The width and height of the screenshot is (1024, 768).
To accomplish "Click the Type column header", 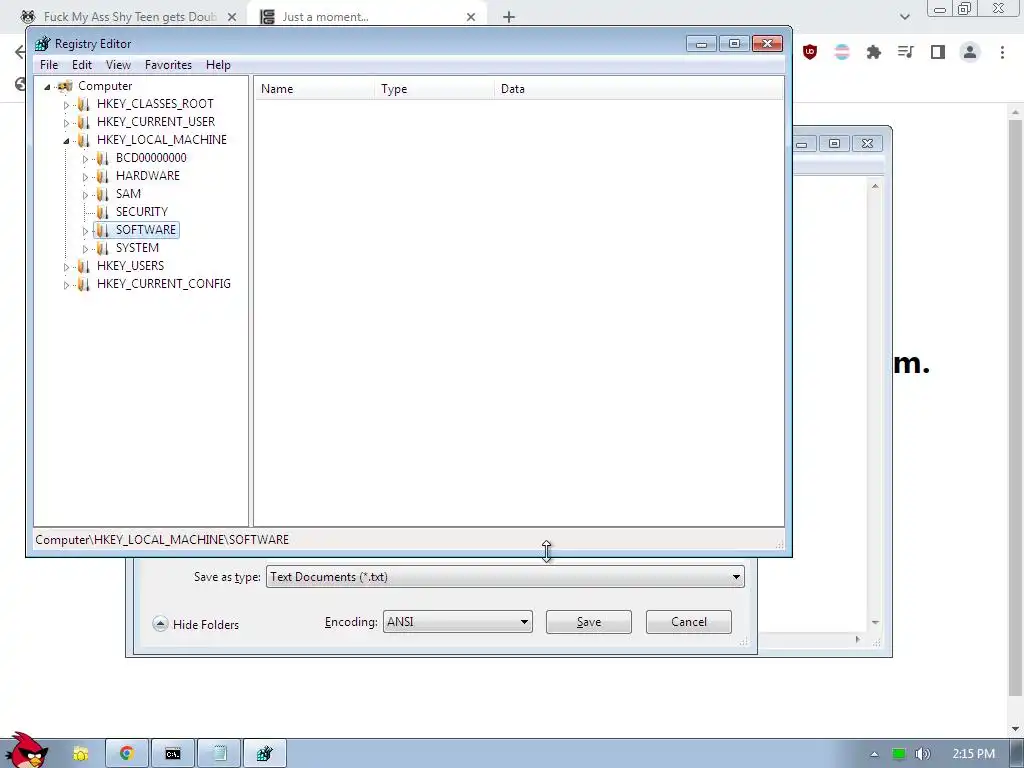I will click(436, 89).
